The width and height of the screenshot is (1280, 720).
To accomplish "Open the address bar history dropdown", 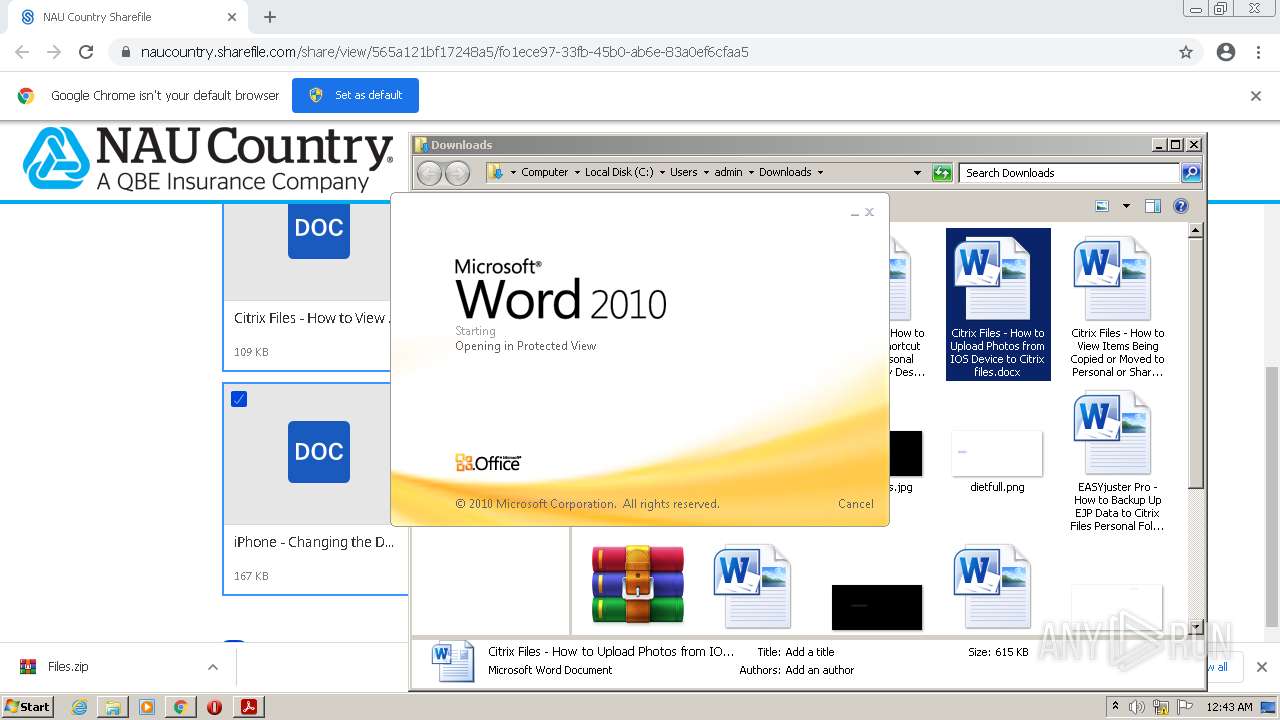I will click(x=917, y=173).
